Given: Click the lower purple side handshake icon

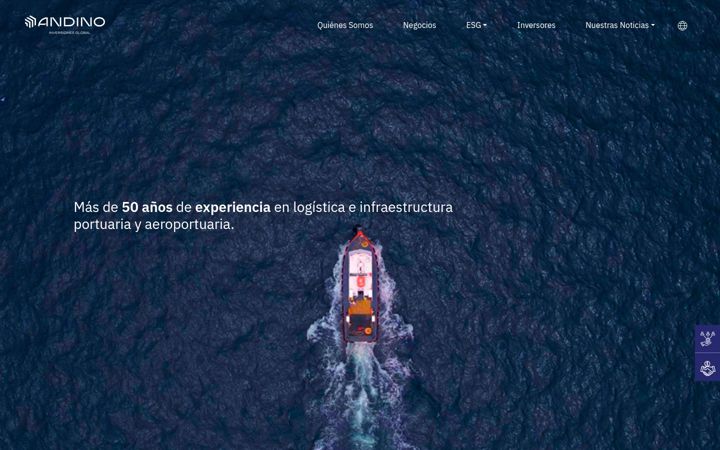Looking at the screenshot, I should [x=707, y=367].
